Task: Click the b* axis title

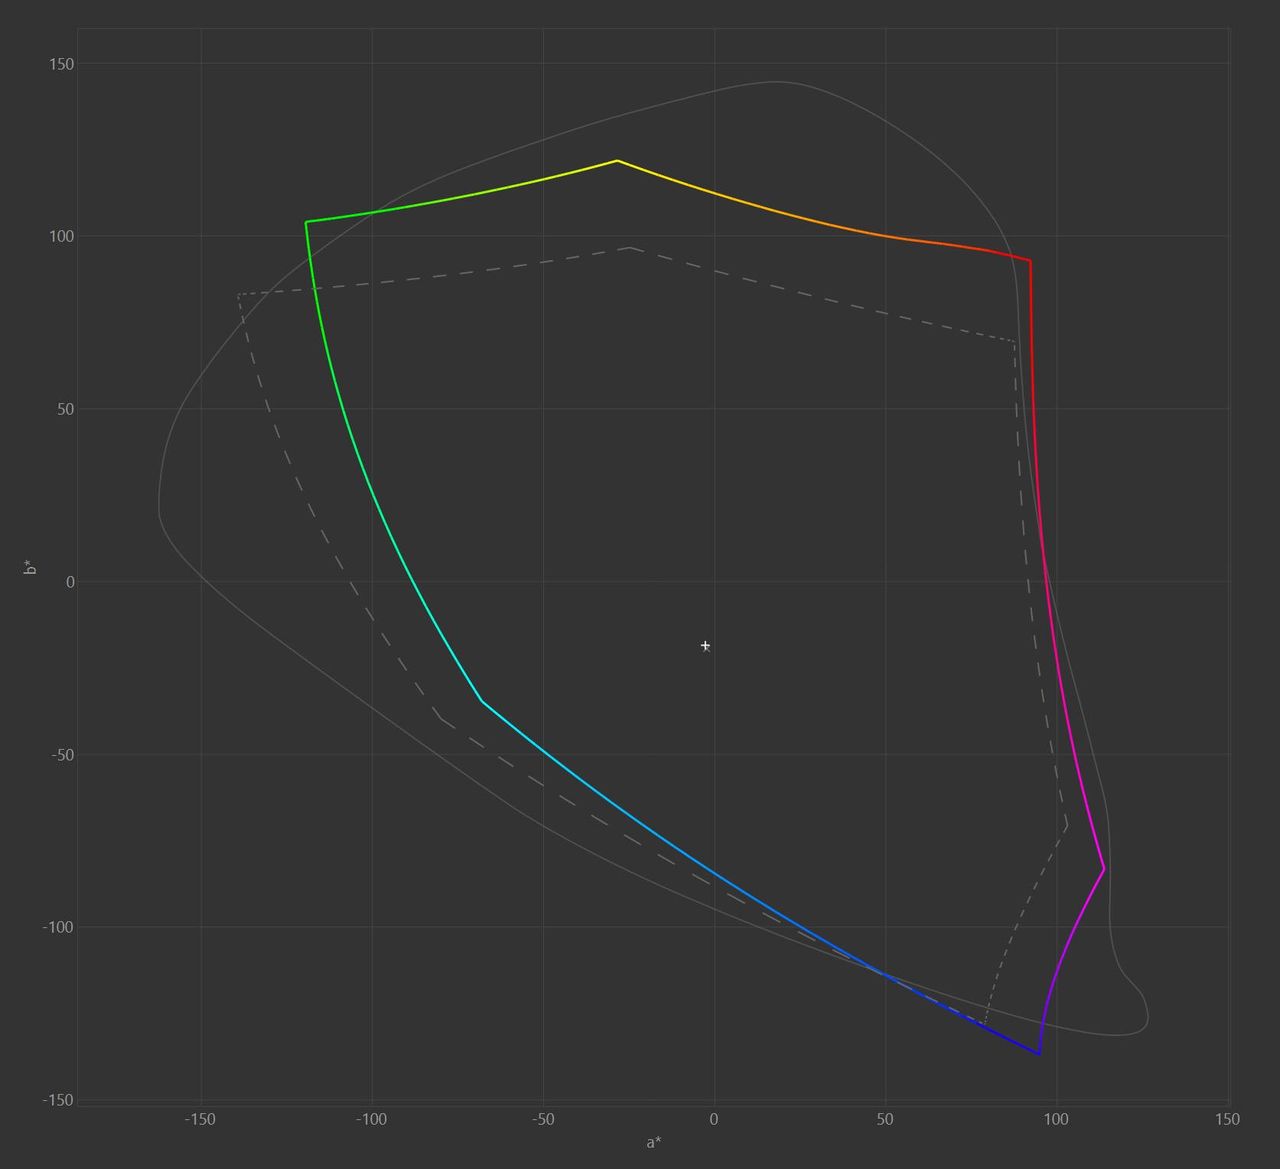Action: 31,566
